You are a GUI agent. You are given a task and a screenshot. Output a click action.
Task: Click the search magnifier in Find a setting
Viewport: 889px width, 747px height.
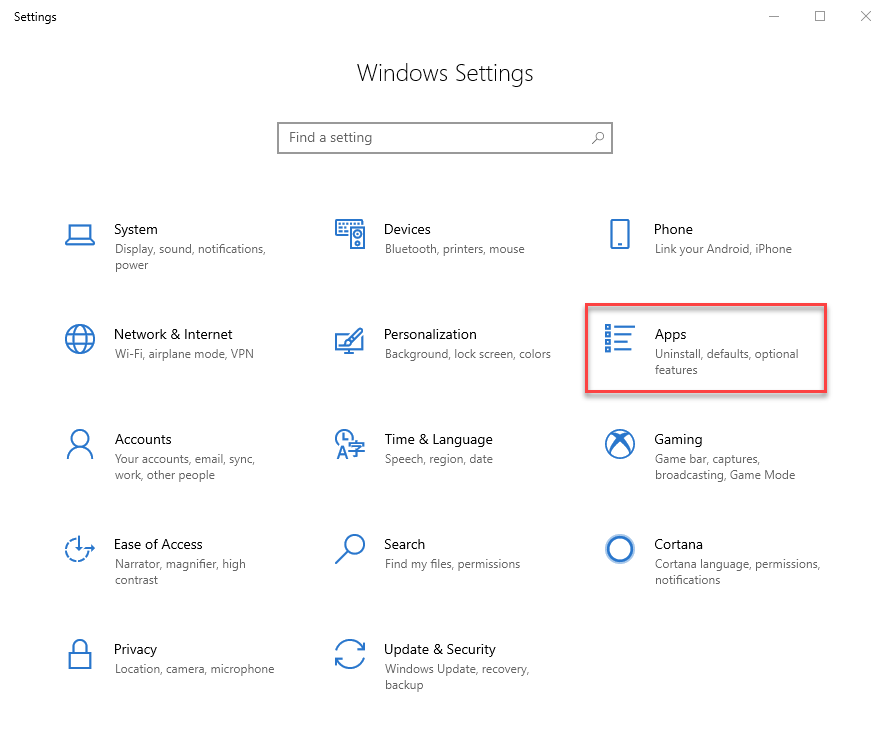(x=598, y=138)
